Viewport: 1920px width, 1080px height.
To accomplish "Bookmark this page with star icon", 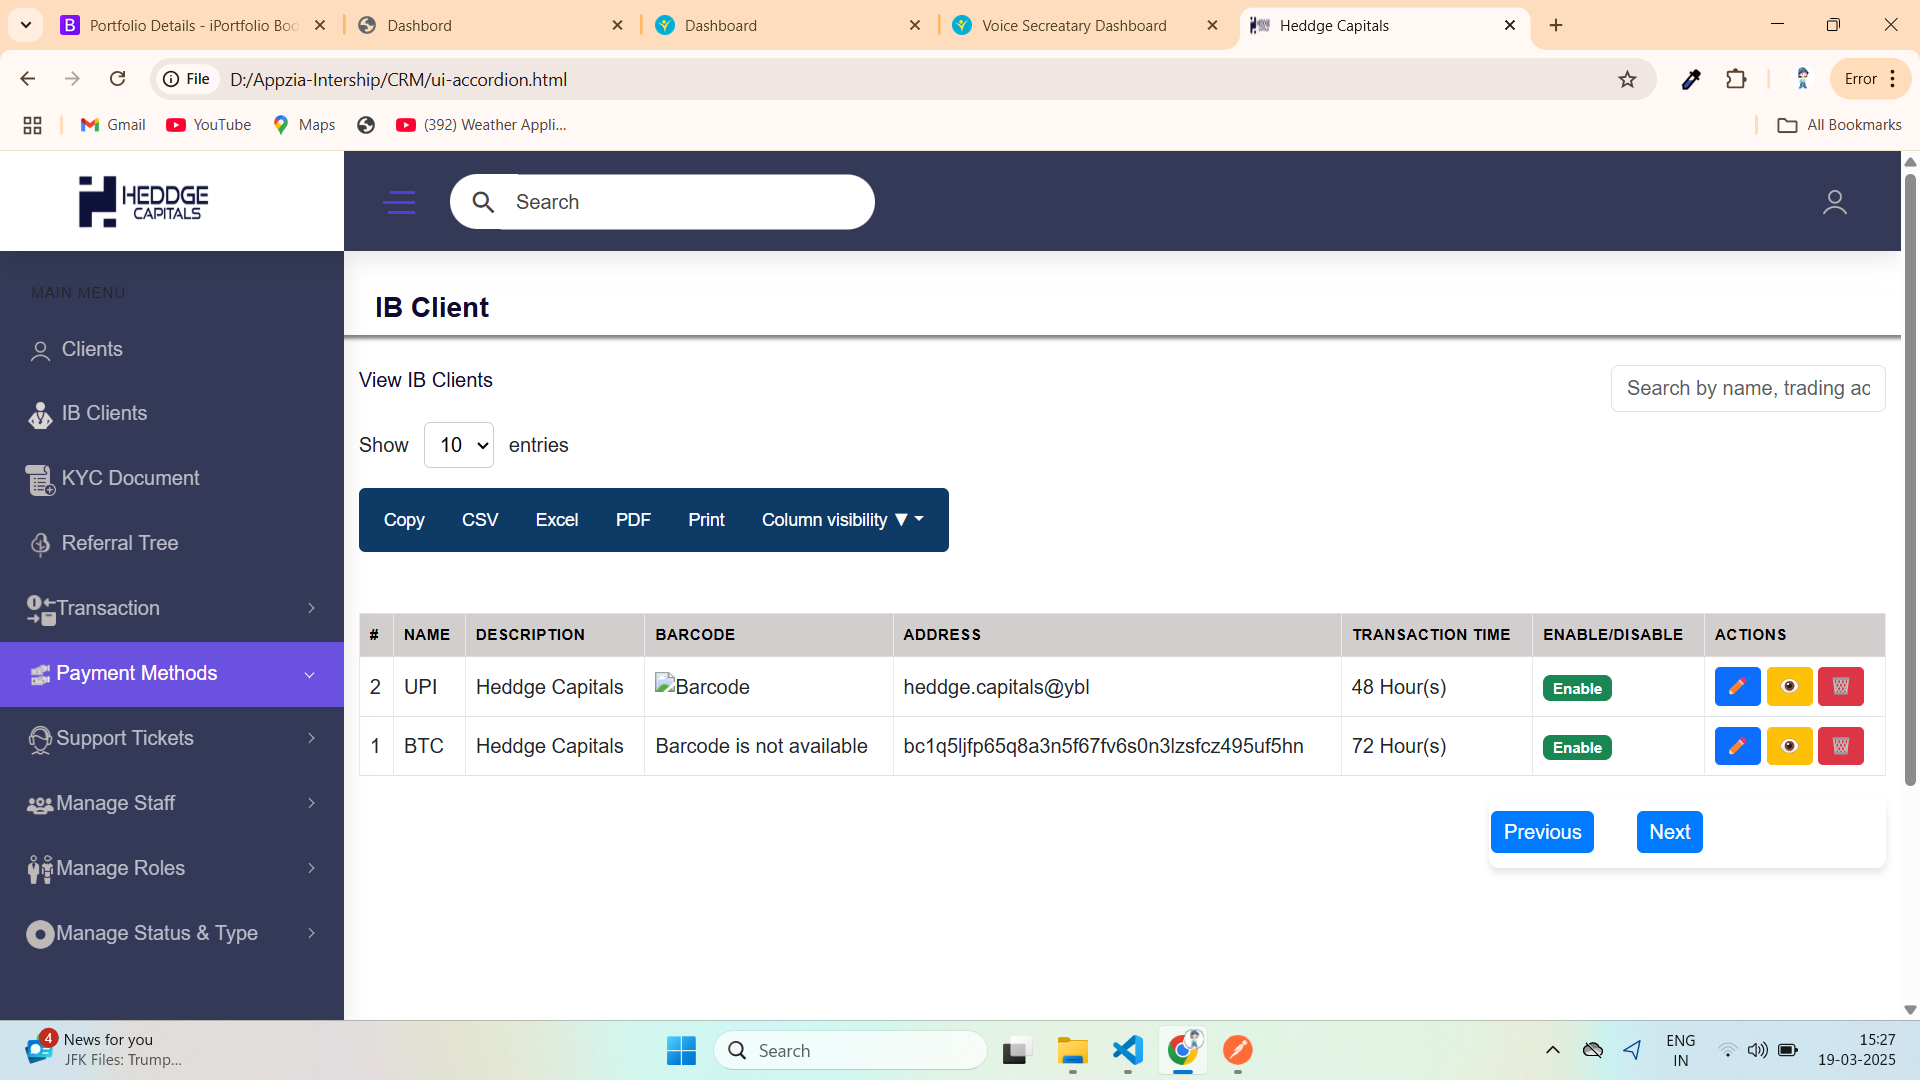I will [x=1627, y=79].
